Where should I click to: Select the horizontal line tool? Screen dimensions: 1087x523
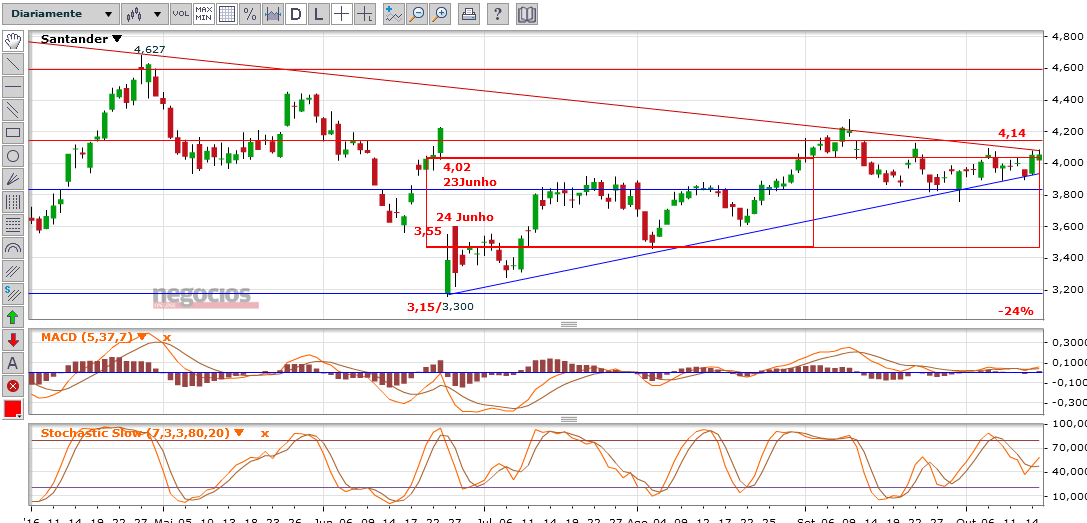point(13,86)
